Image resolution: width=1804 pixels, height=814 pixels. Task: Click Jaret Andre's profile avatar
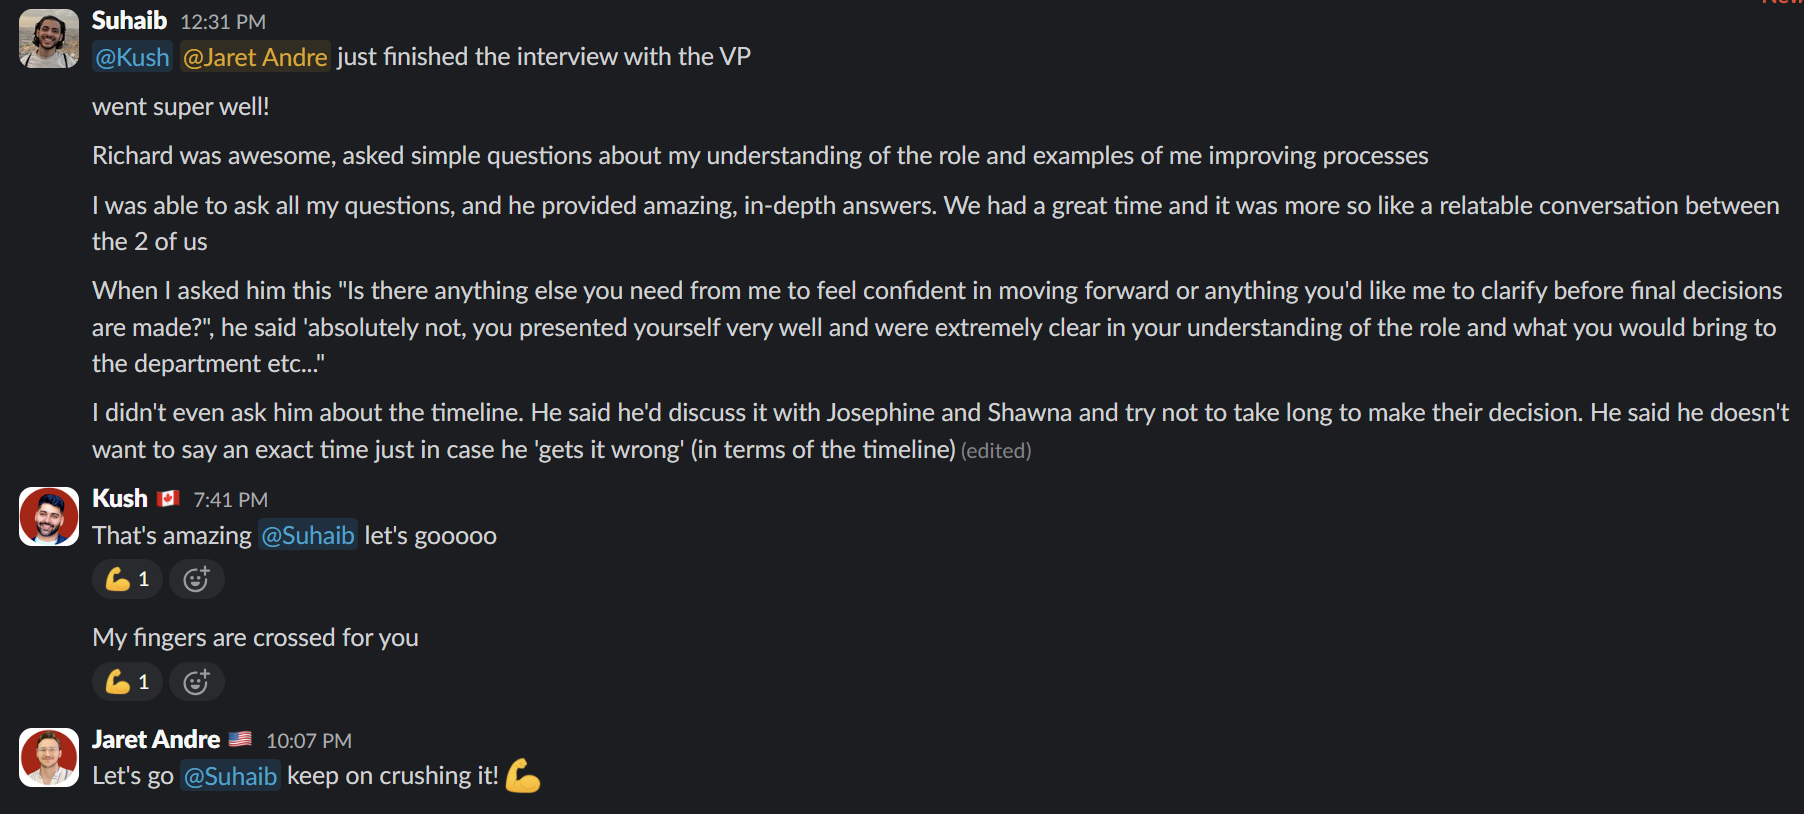click(x=49, y=757)
